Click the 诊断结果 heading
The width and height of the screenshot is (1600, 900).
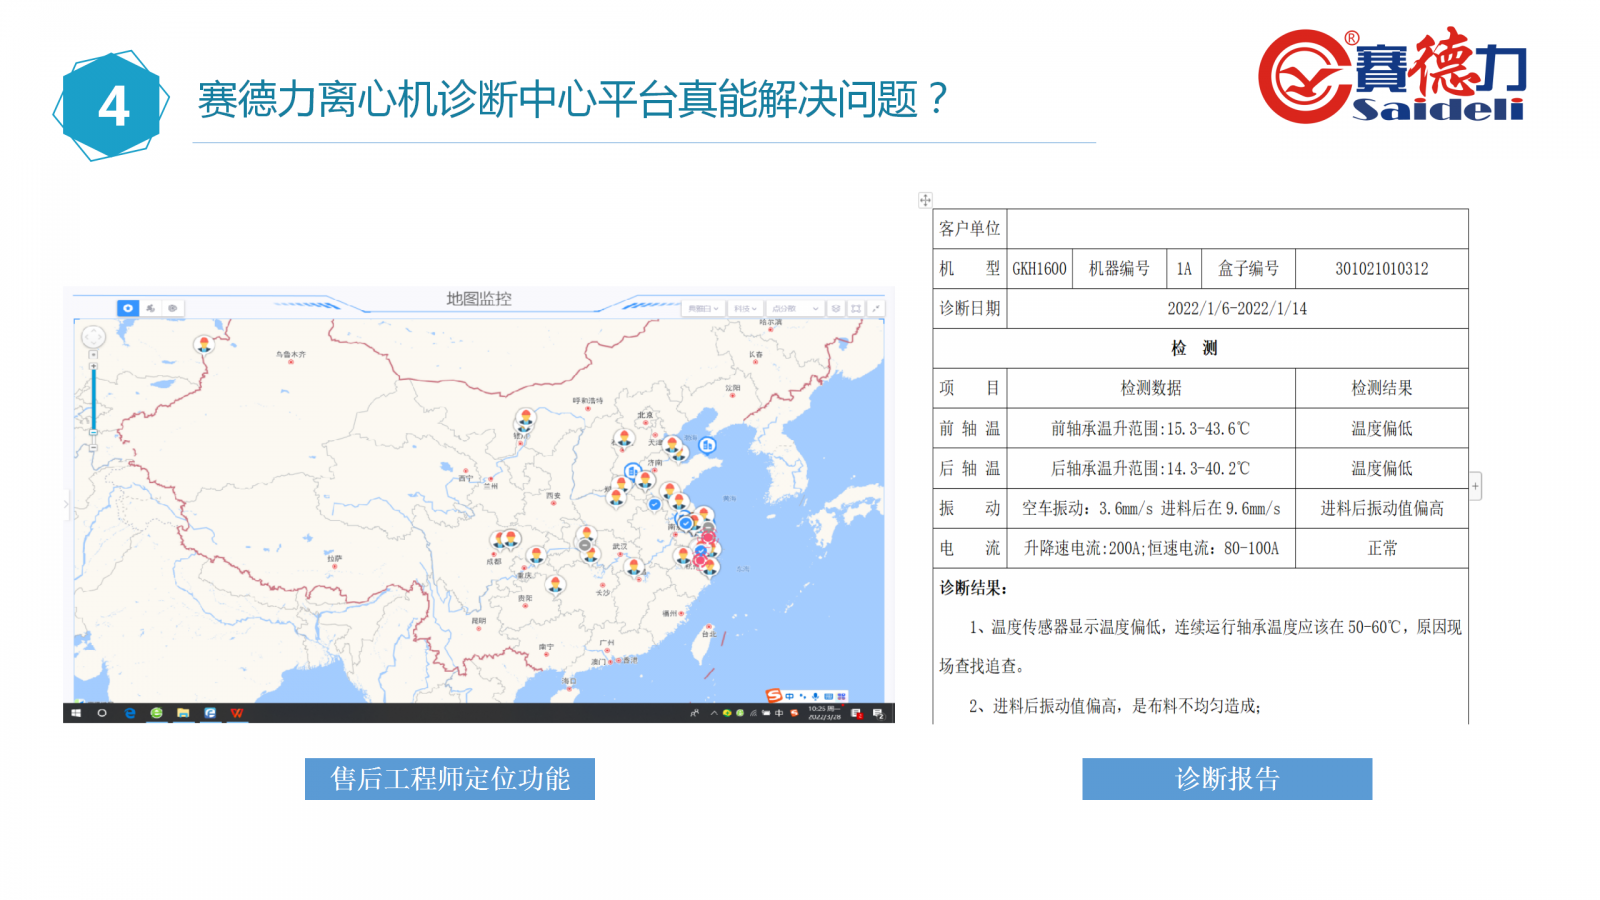click(x=973, y=588)
